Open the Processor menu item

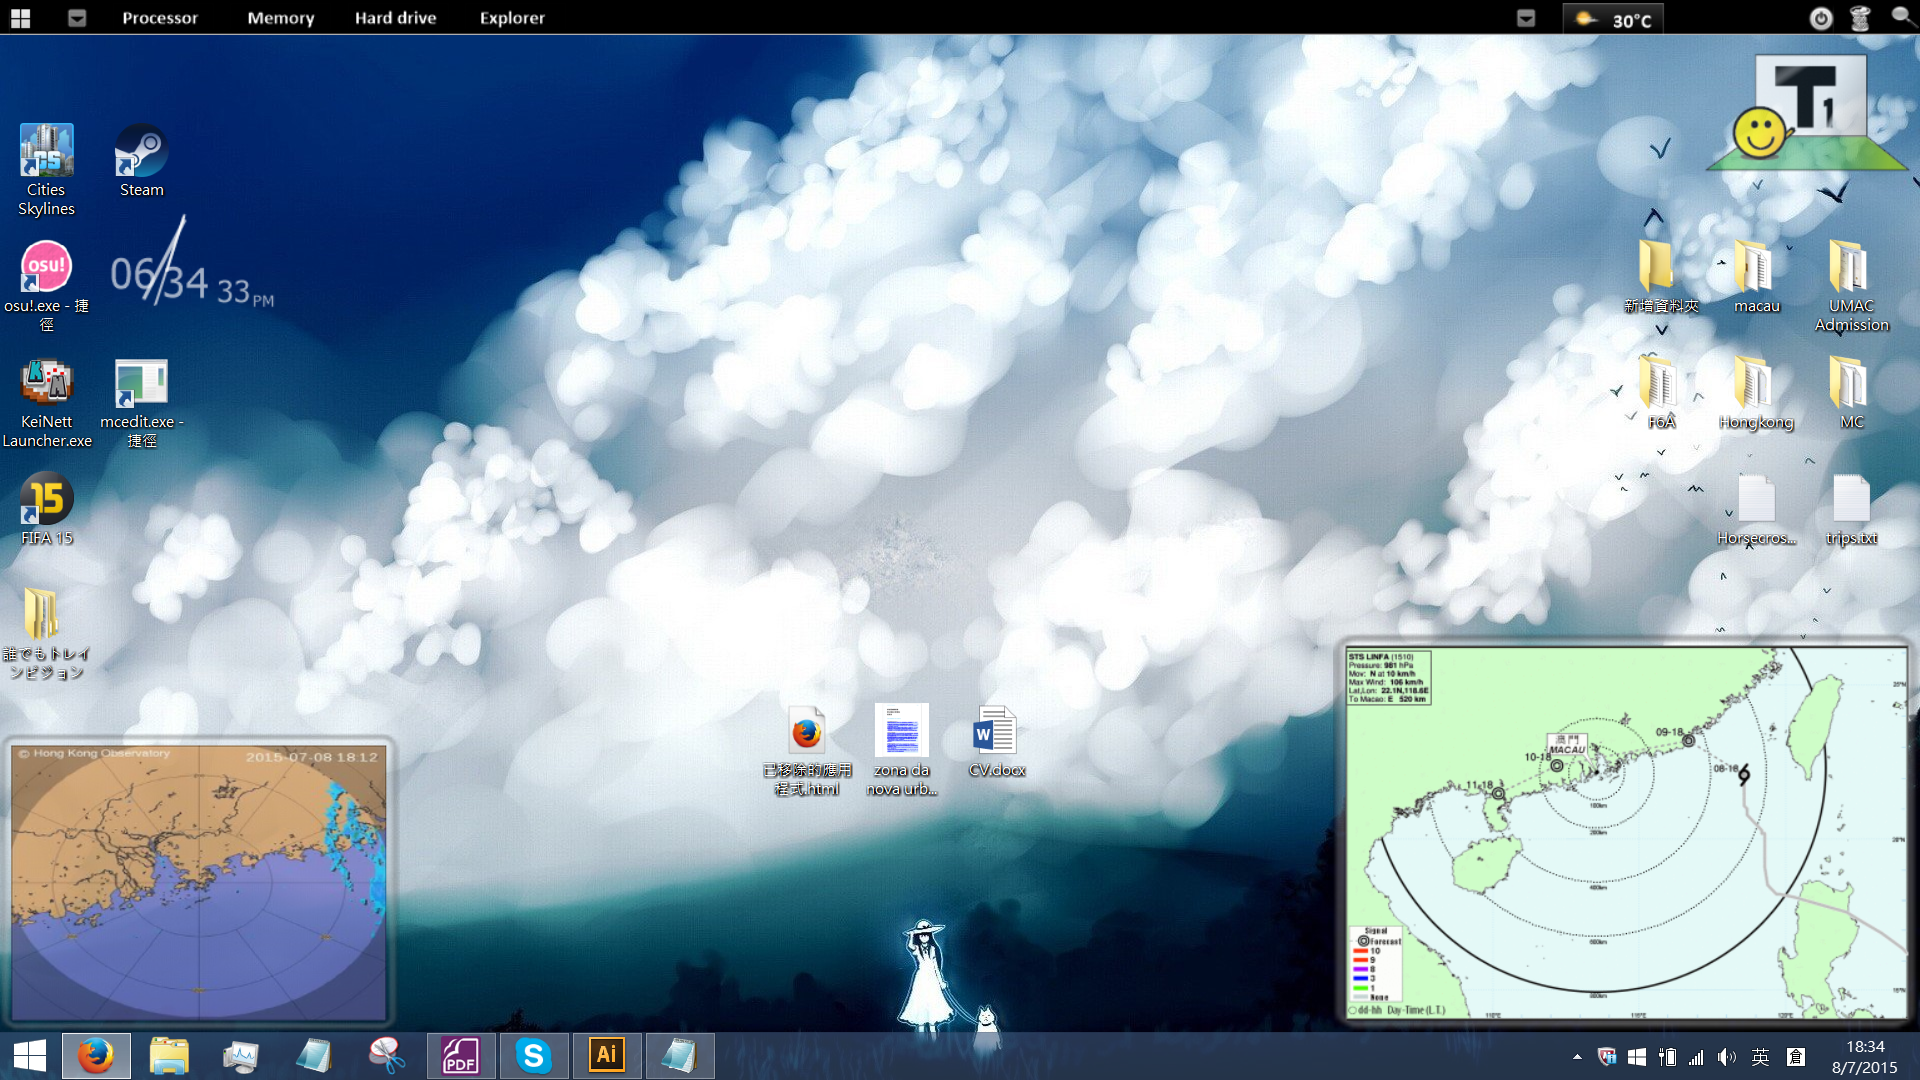pos(160,18)
